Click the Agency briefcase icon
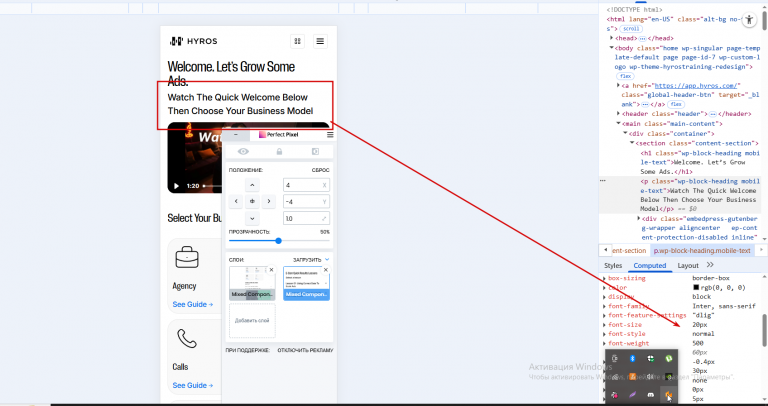 pyautogui.click(x=187, y=258)
